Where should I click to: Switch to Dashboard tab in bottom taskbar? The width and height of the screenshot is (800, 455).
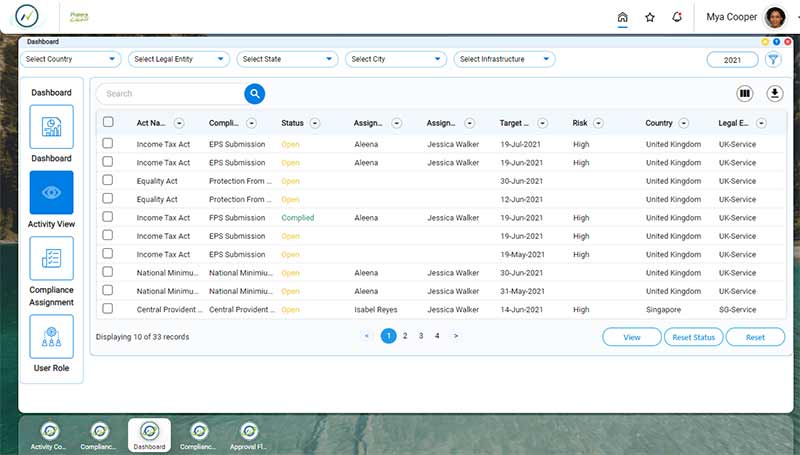coord(149,435)
